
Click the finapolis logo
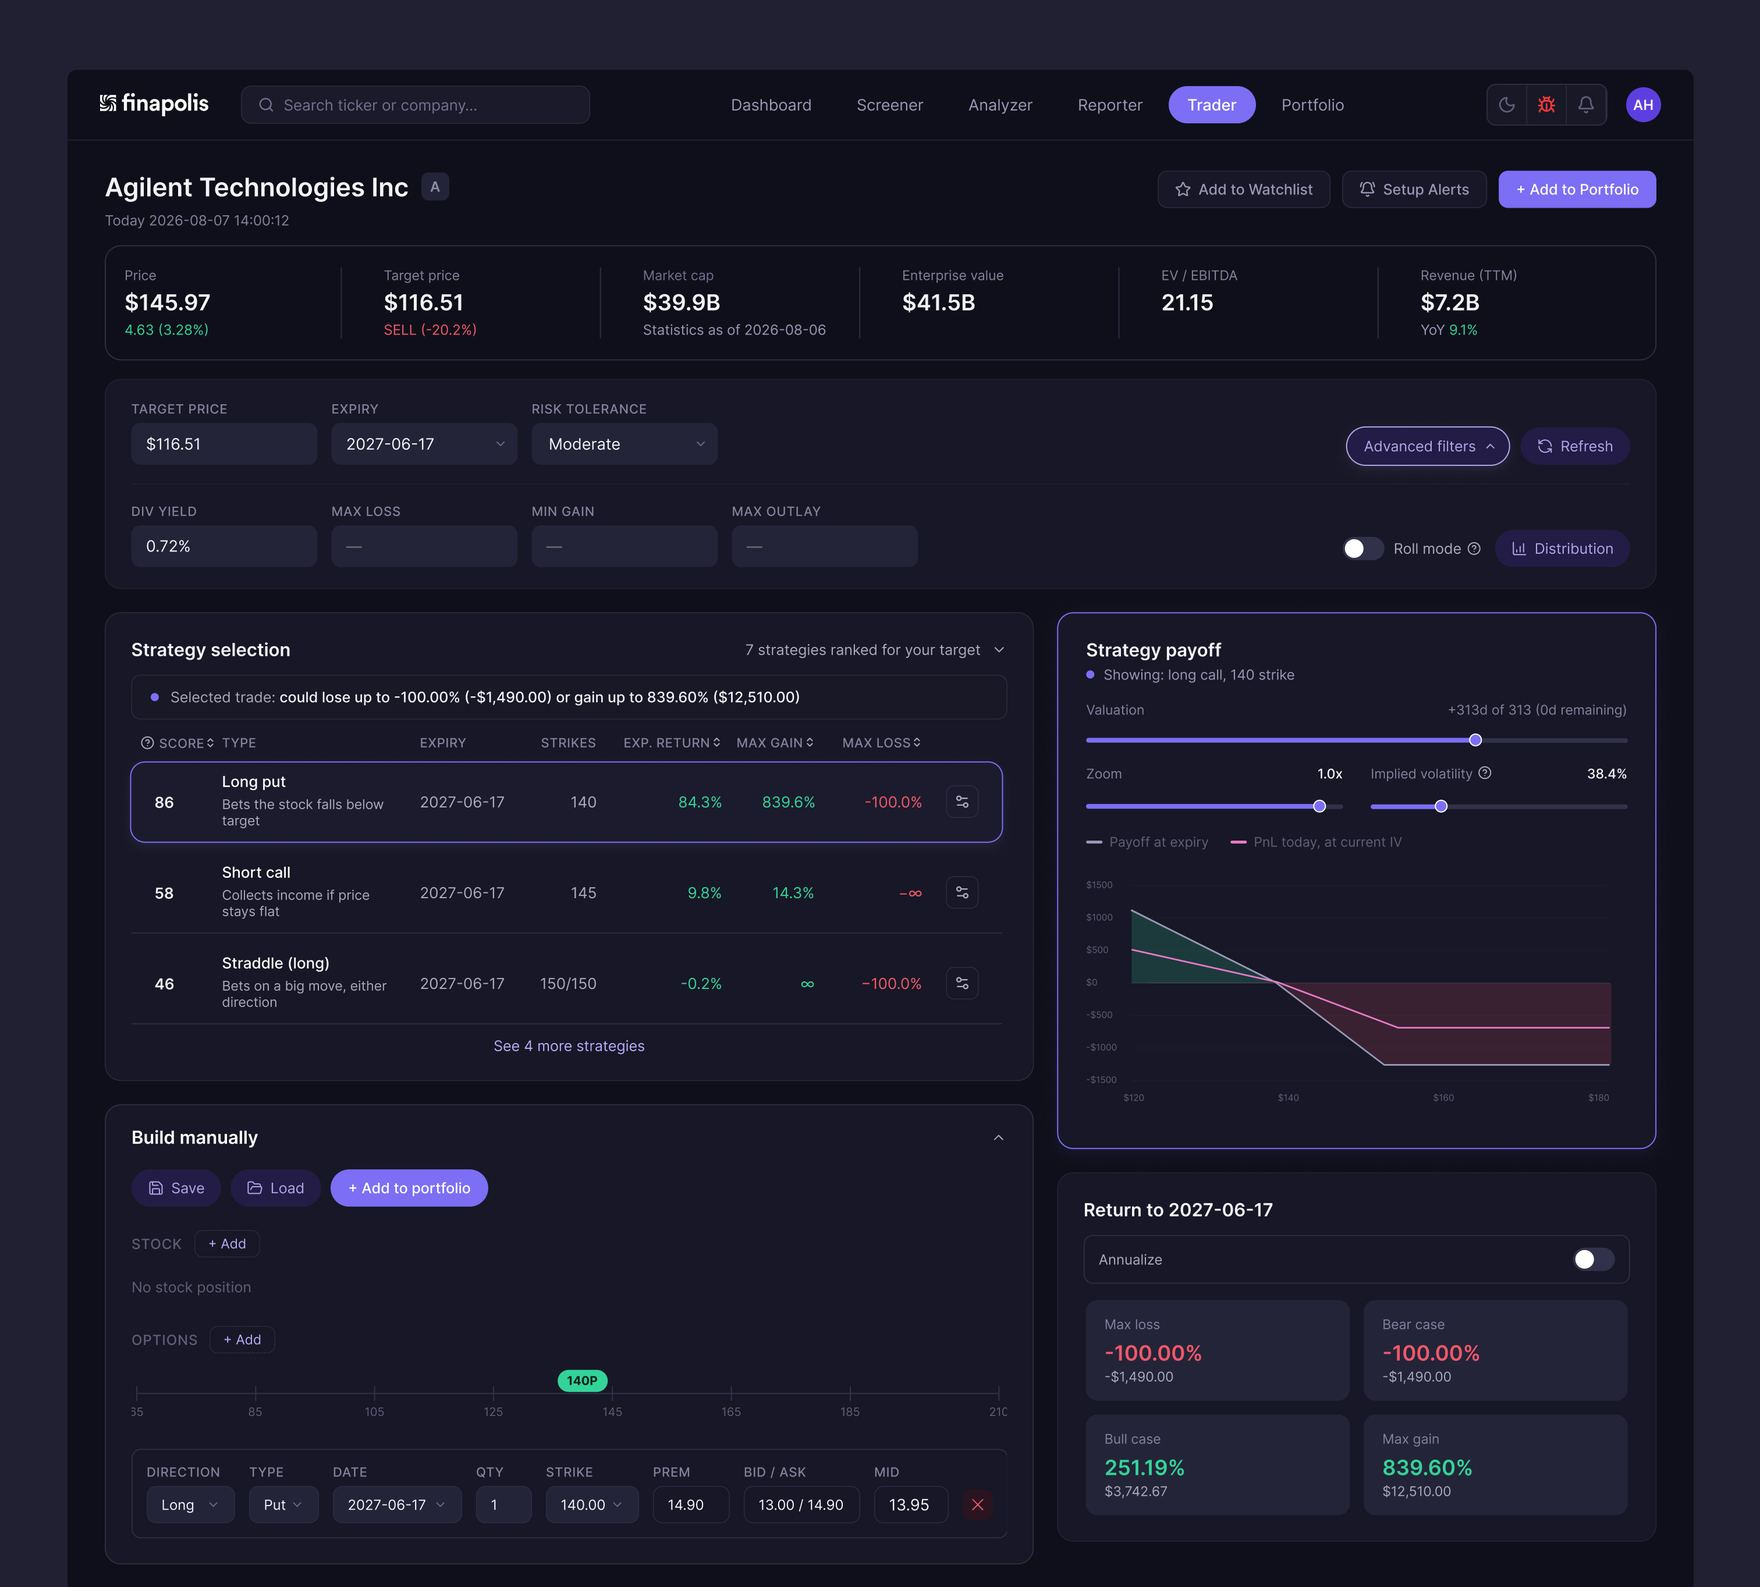coord(154,104)
